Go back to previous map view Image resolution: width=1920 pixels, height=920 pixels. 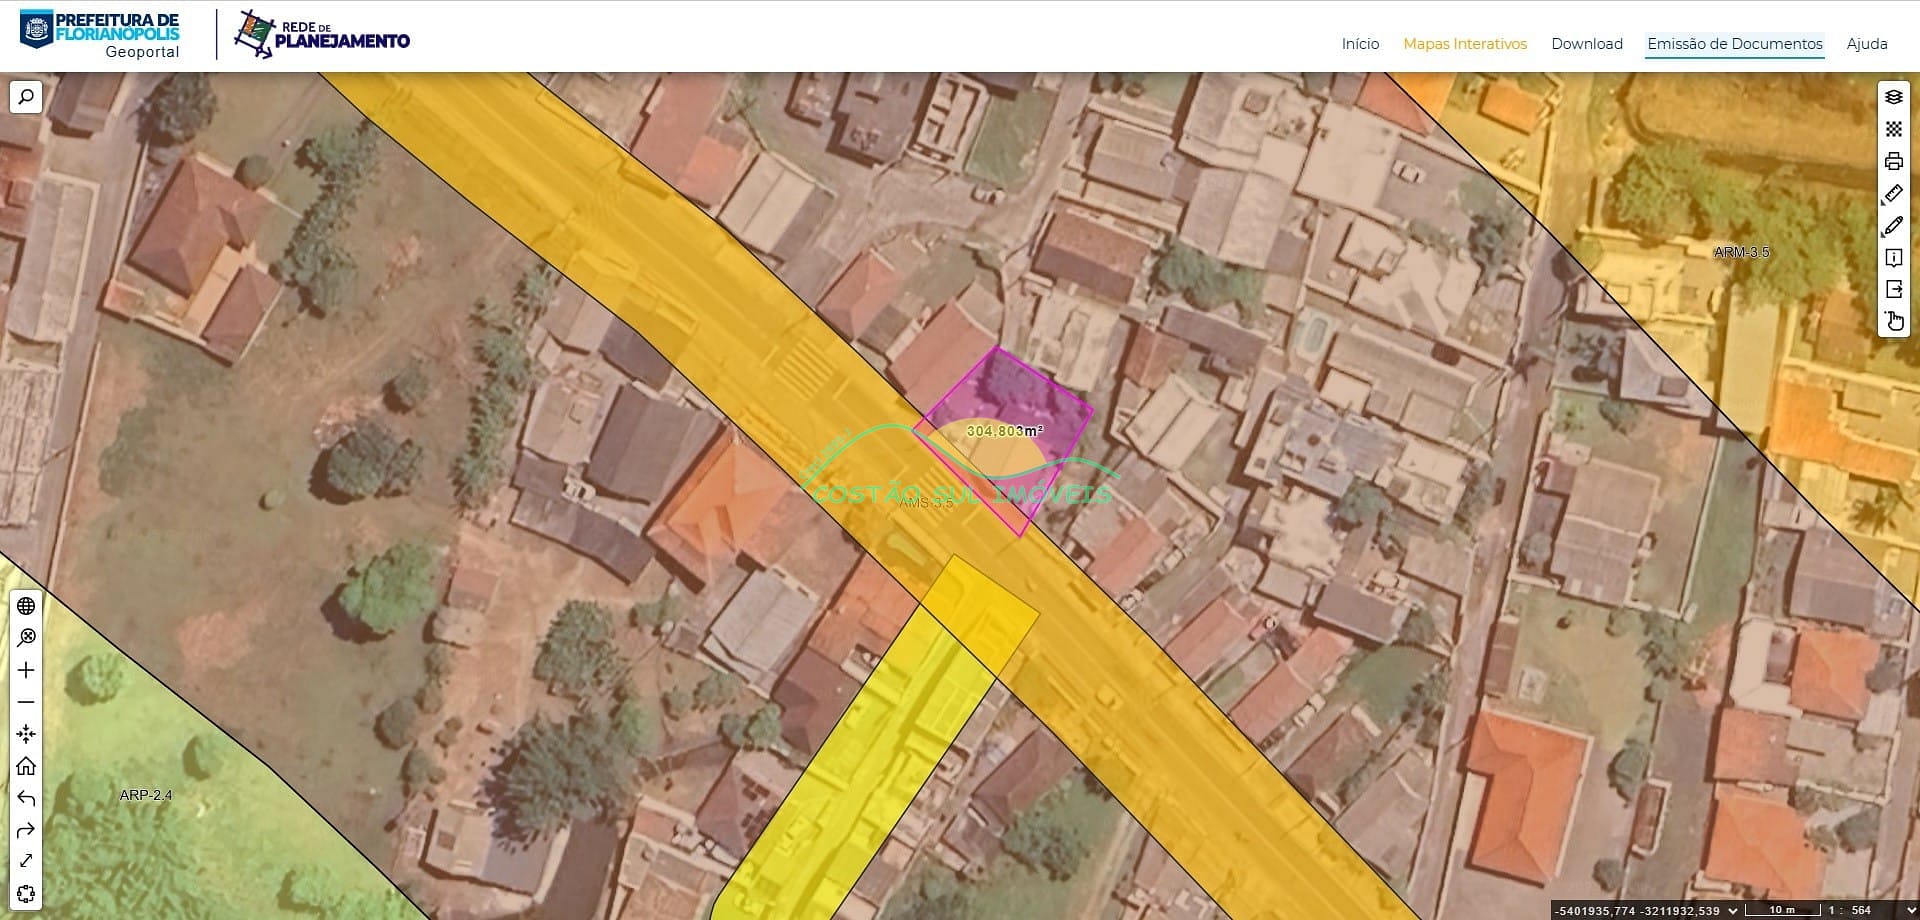point(26,798)
